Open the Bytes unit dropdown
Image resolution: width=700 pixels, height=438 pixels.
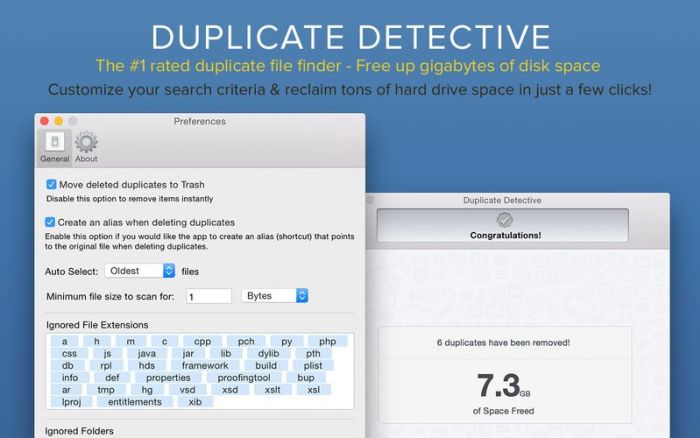pos(275,296)
